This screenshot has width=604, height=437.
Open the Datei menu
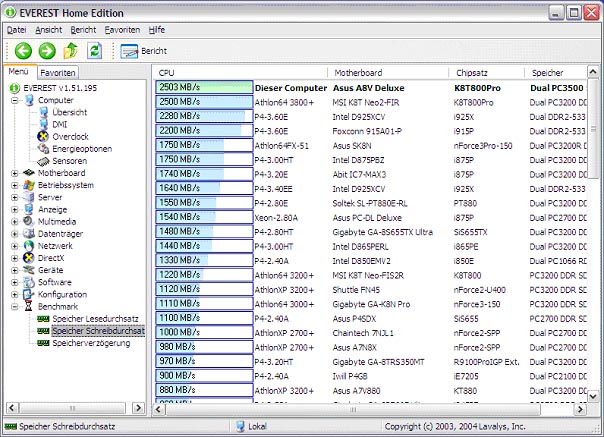point(17,30)
